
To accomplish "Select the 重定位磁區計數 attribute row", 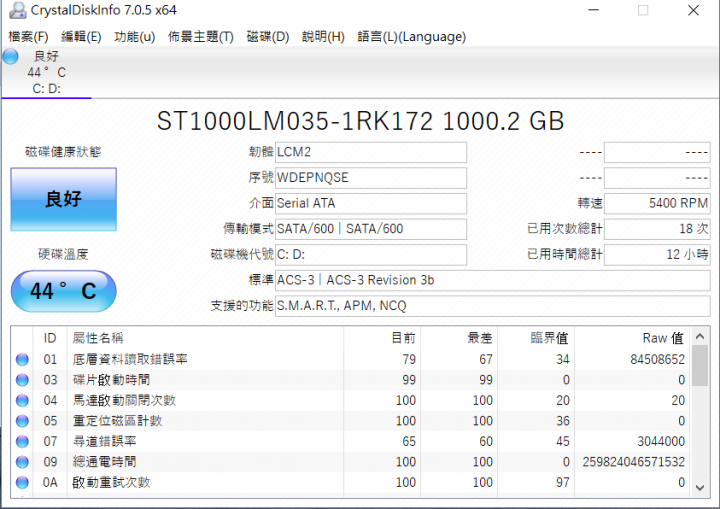I will coord(350,421).
